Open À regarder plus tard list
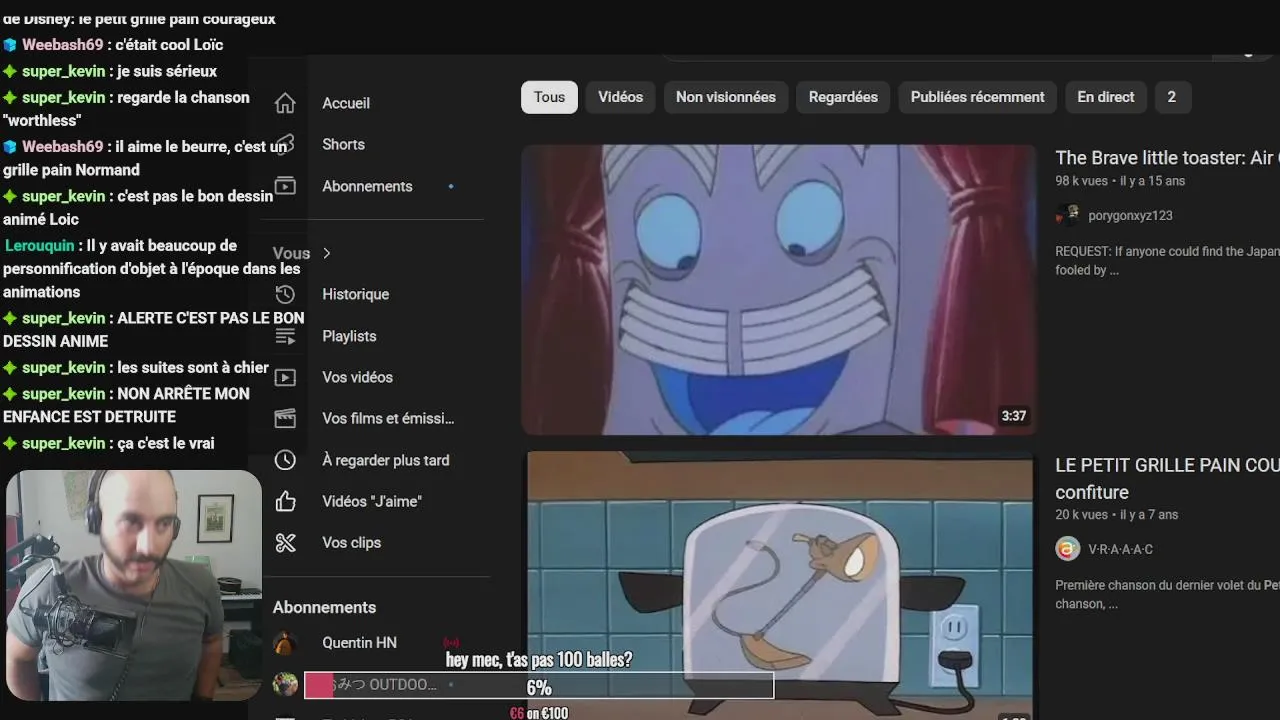1280x720 pixels. click(385, 460)
